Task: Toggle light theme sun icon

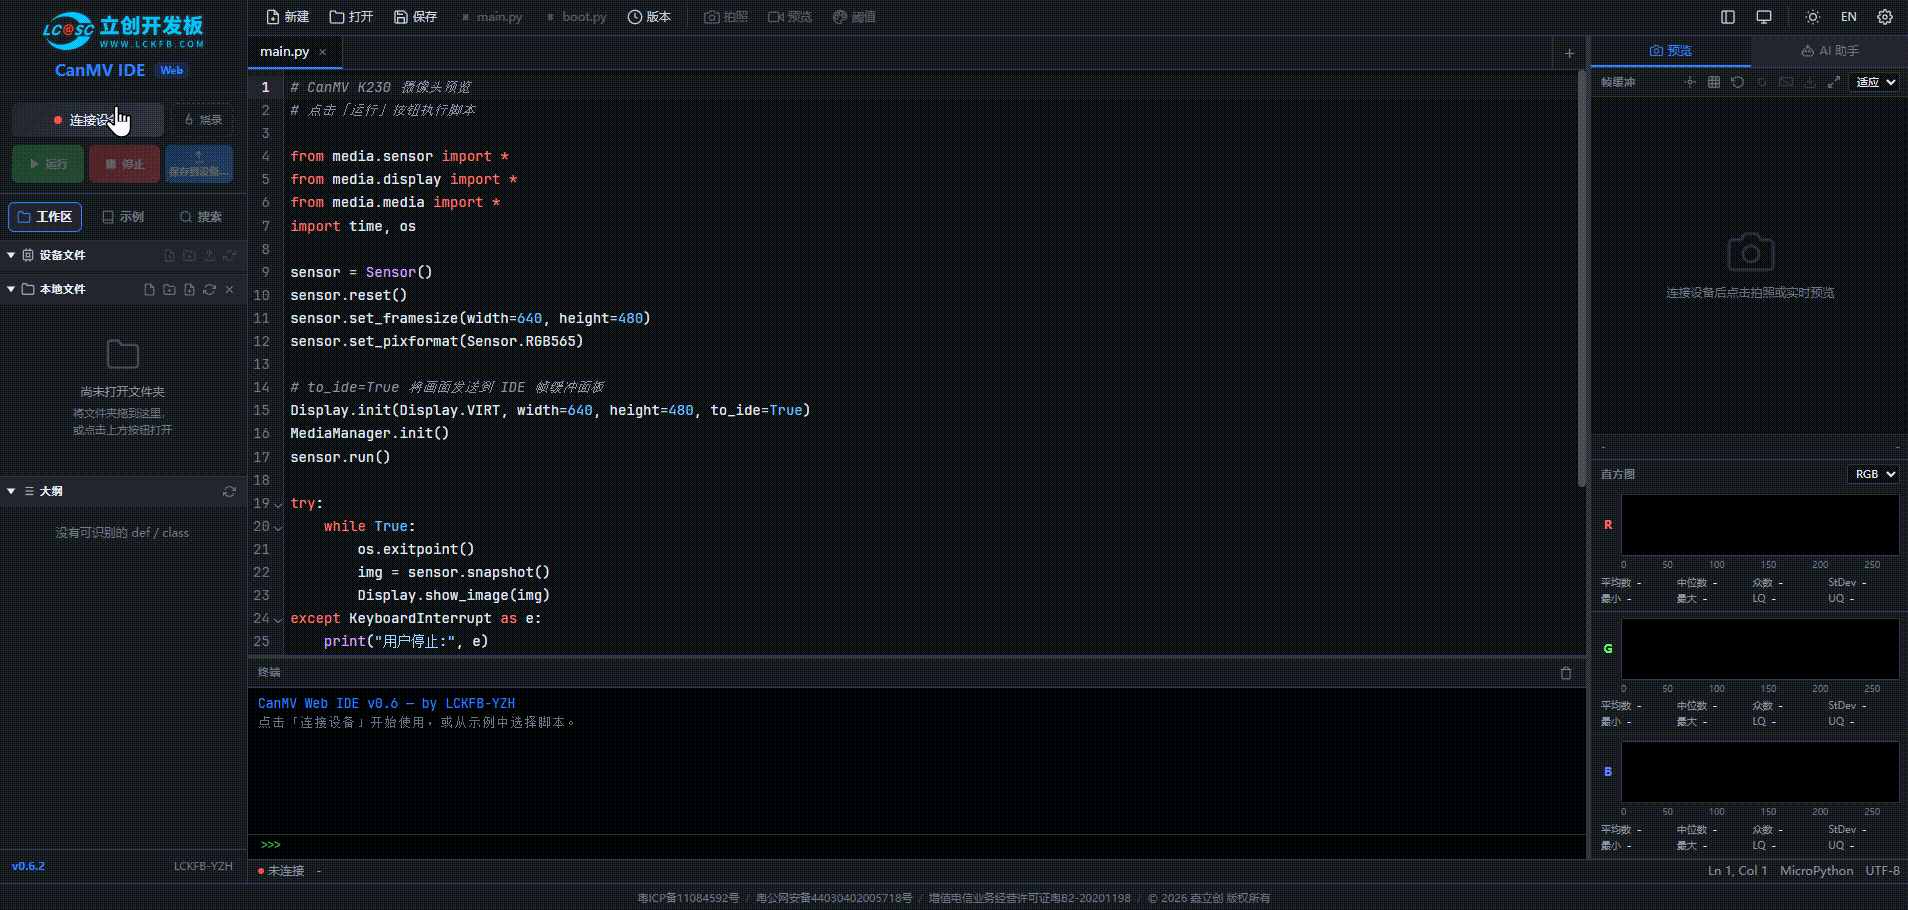Action: [1812, 17]
